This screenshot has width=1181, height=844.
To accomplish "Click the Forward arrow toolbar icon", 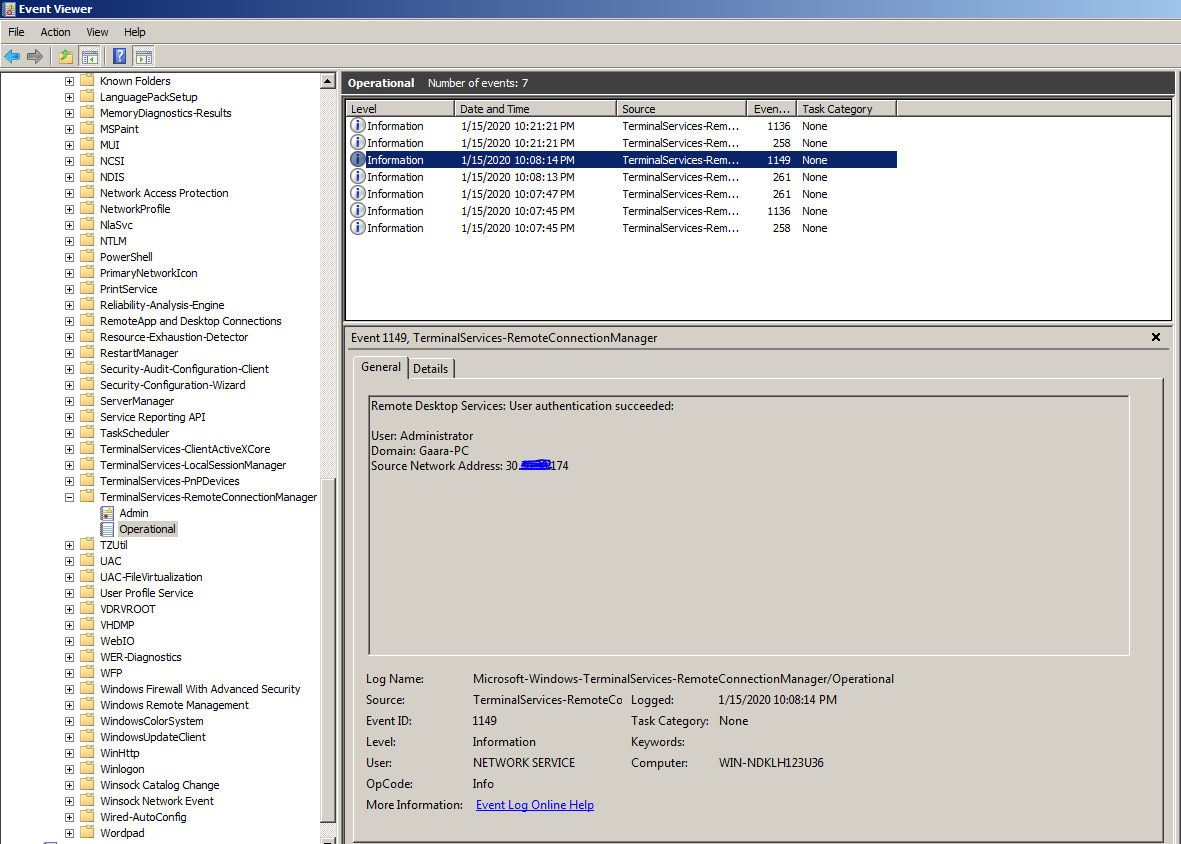I will [x=35, y=56].
